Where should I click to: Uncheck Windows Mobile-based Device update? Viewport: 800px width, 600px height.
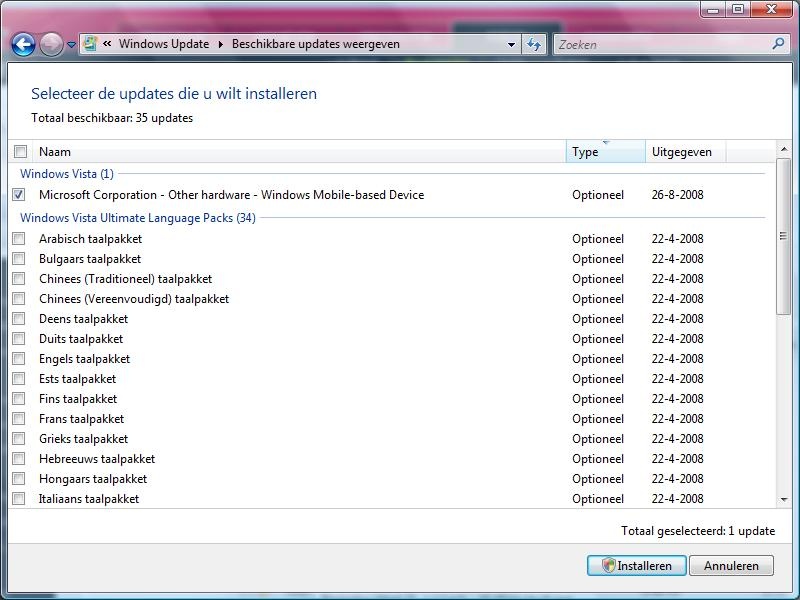point(19,194)
